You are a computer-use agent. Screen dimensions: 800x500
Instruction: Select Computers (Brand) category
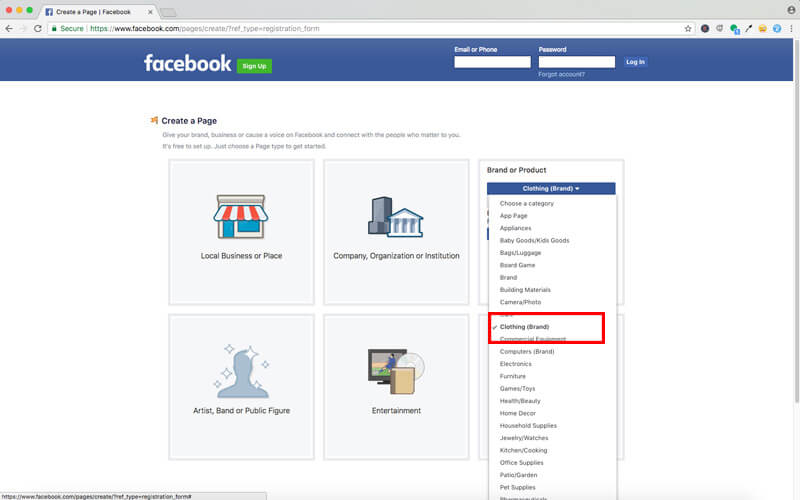(x=527, y=352)
